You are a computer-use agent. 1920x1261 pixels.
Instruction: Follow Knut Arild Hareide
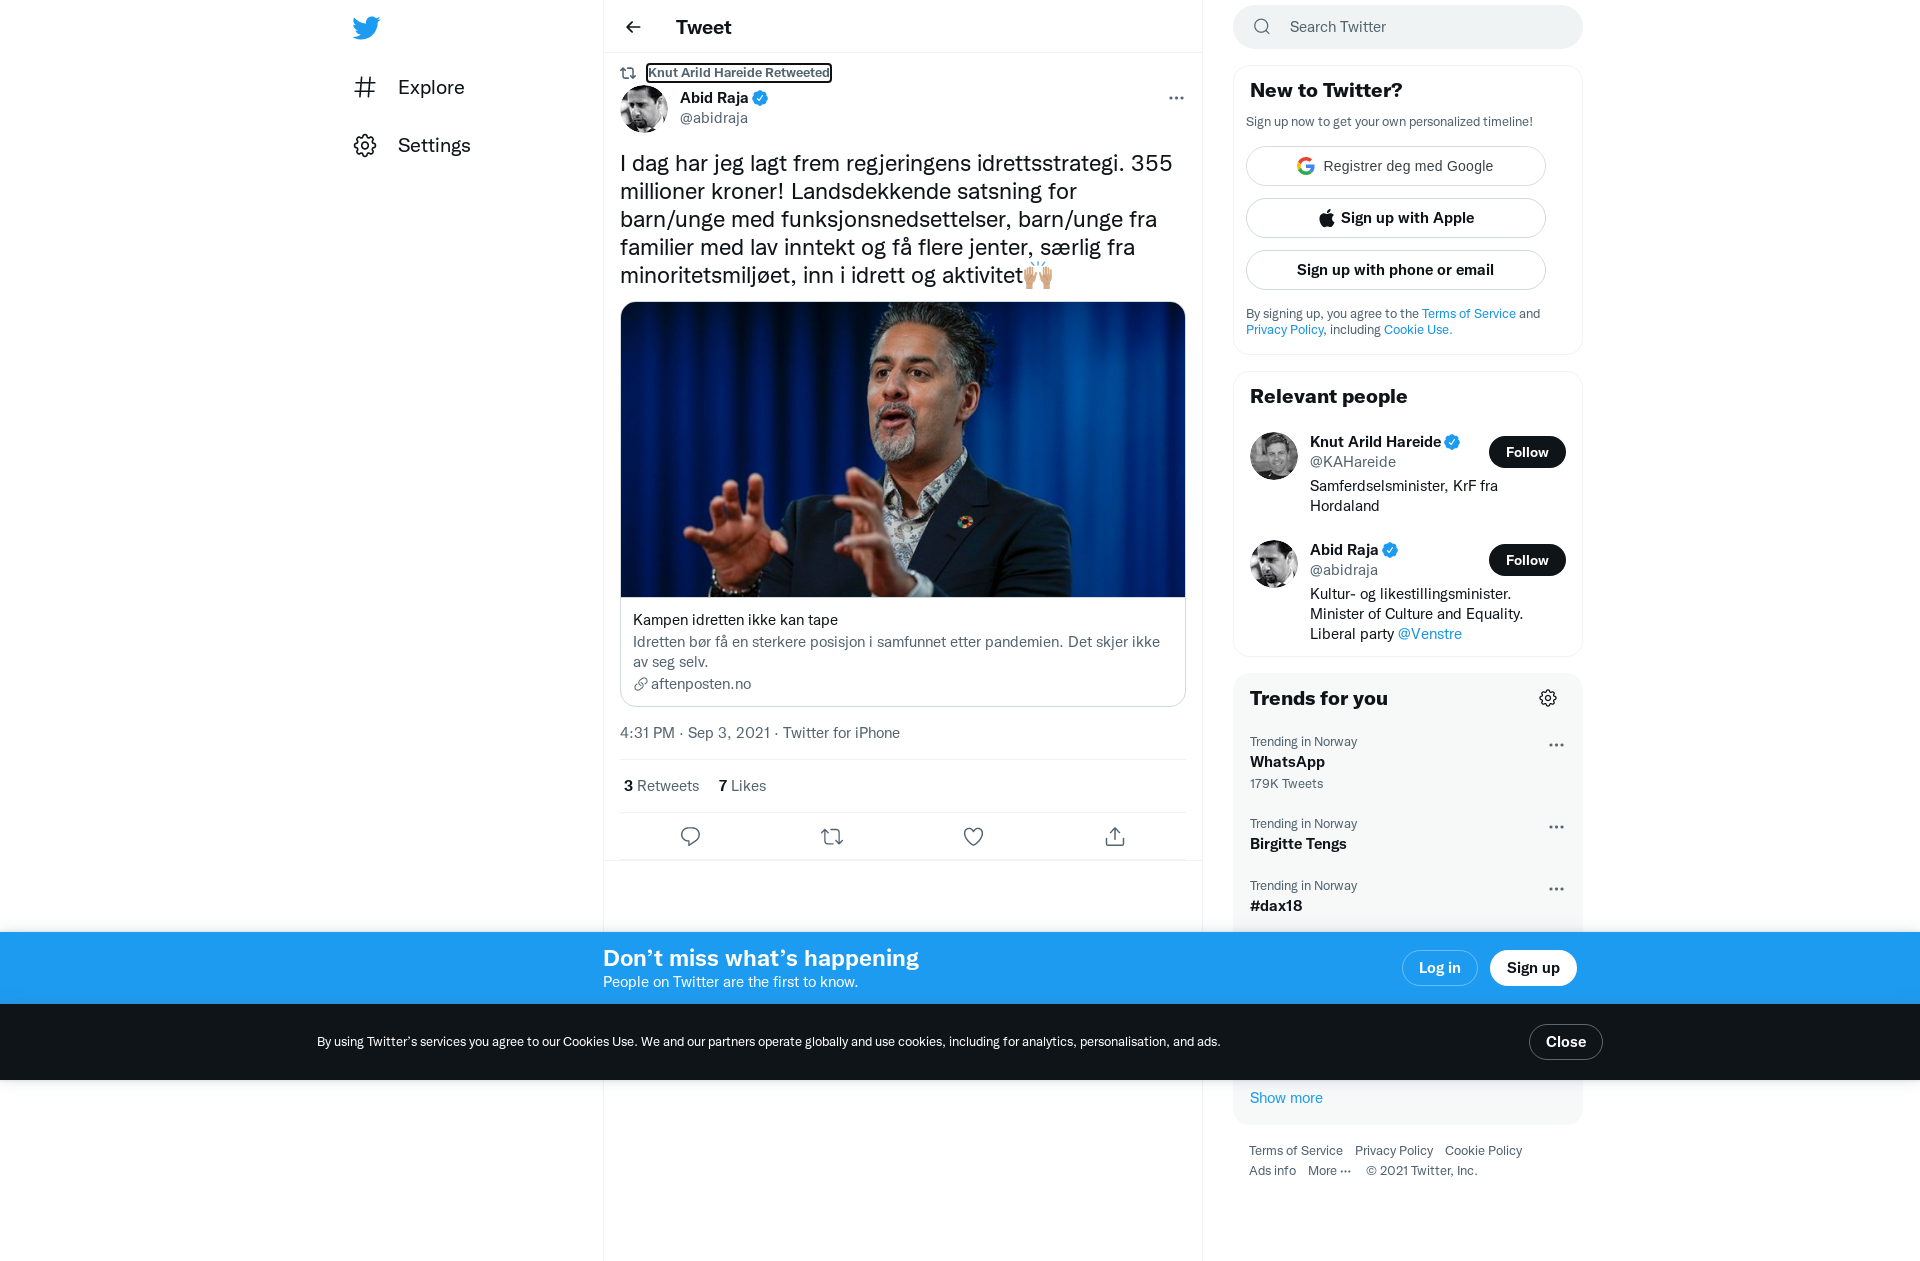(1527, 452)
